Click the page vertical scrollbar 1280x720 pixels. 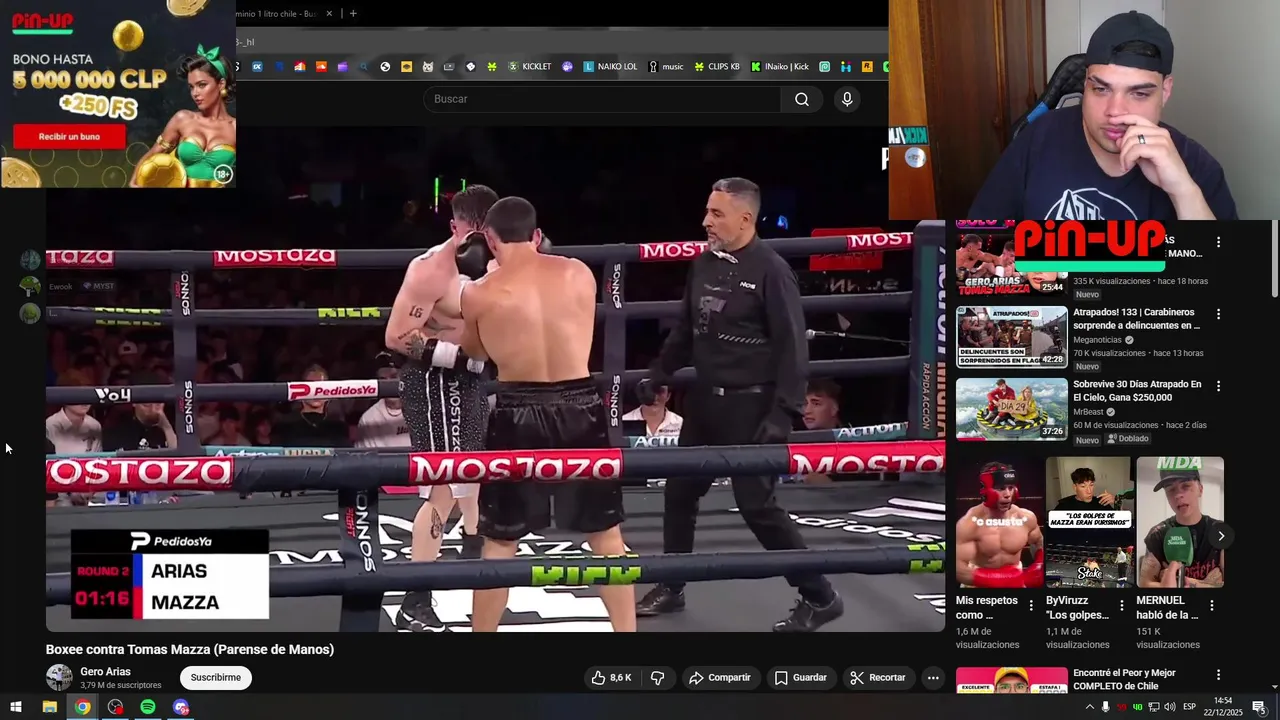[x=1274, y=258]
